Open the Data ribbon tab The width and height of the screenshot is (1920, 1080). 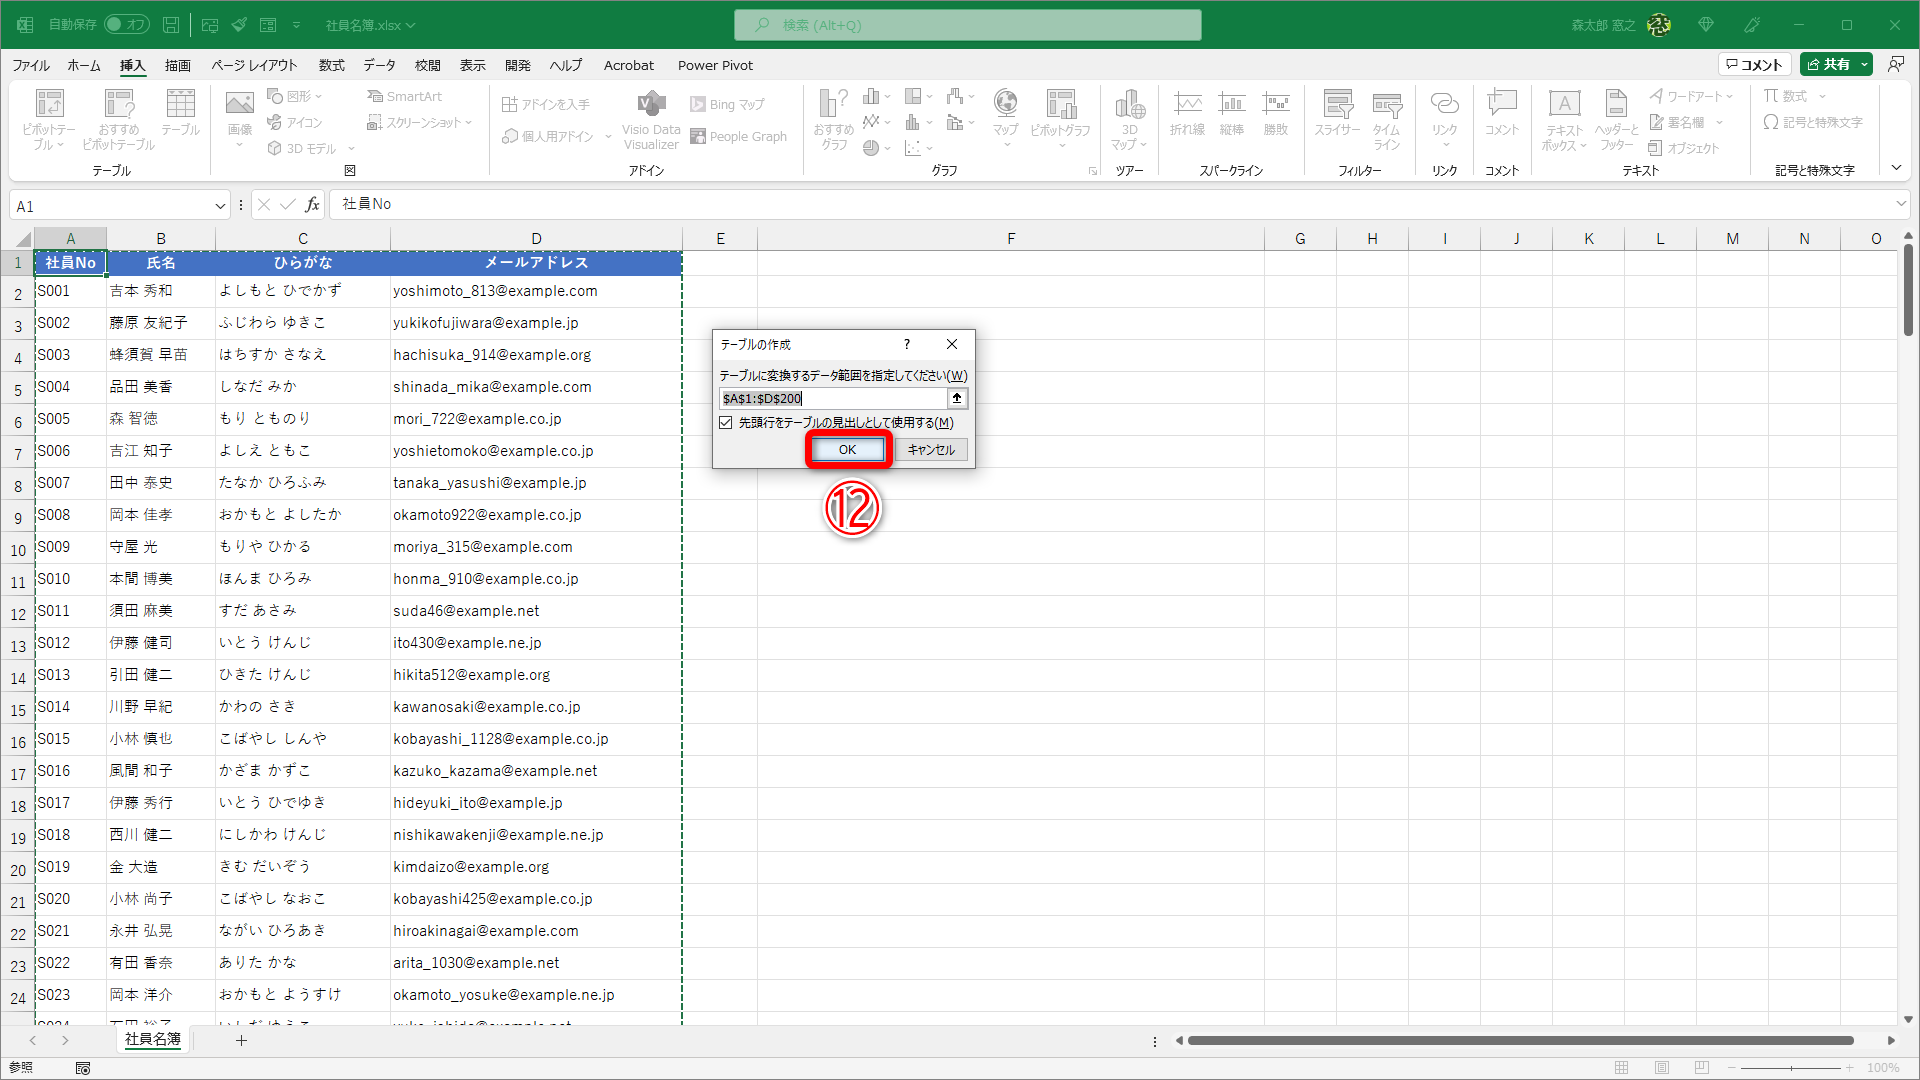click(379, 65)
